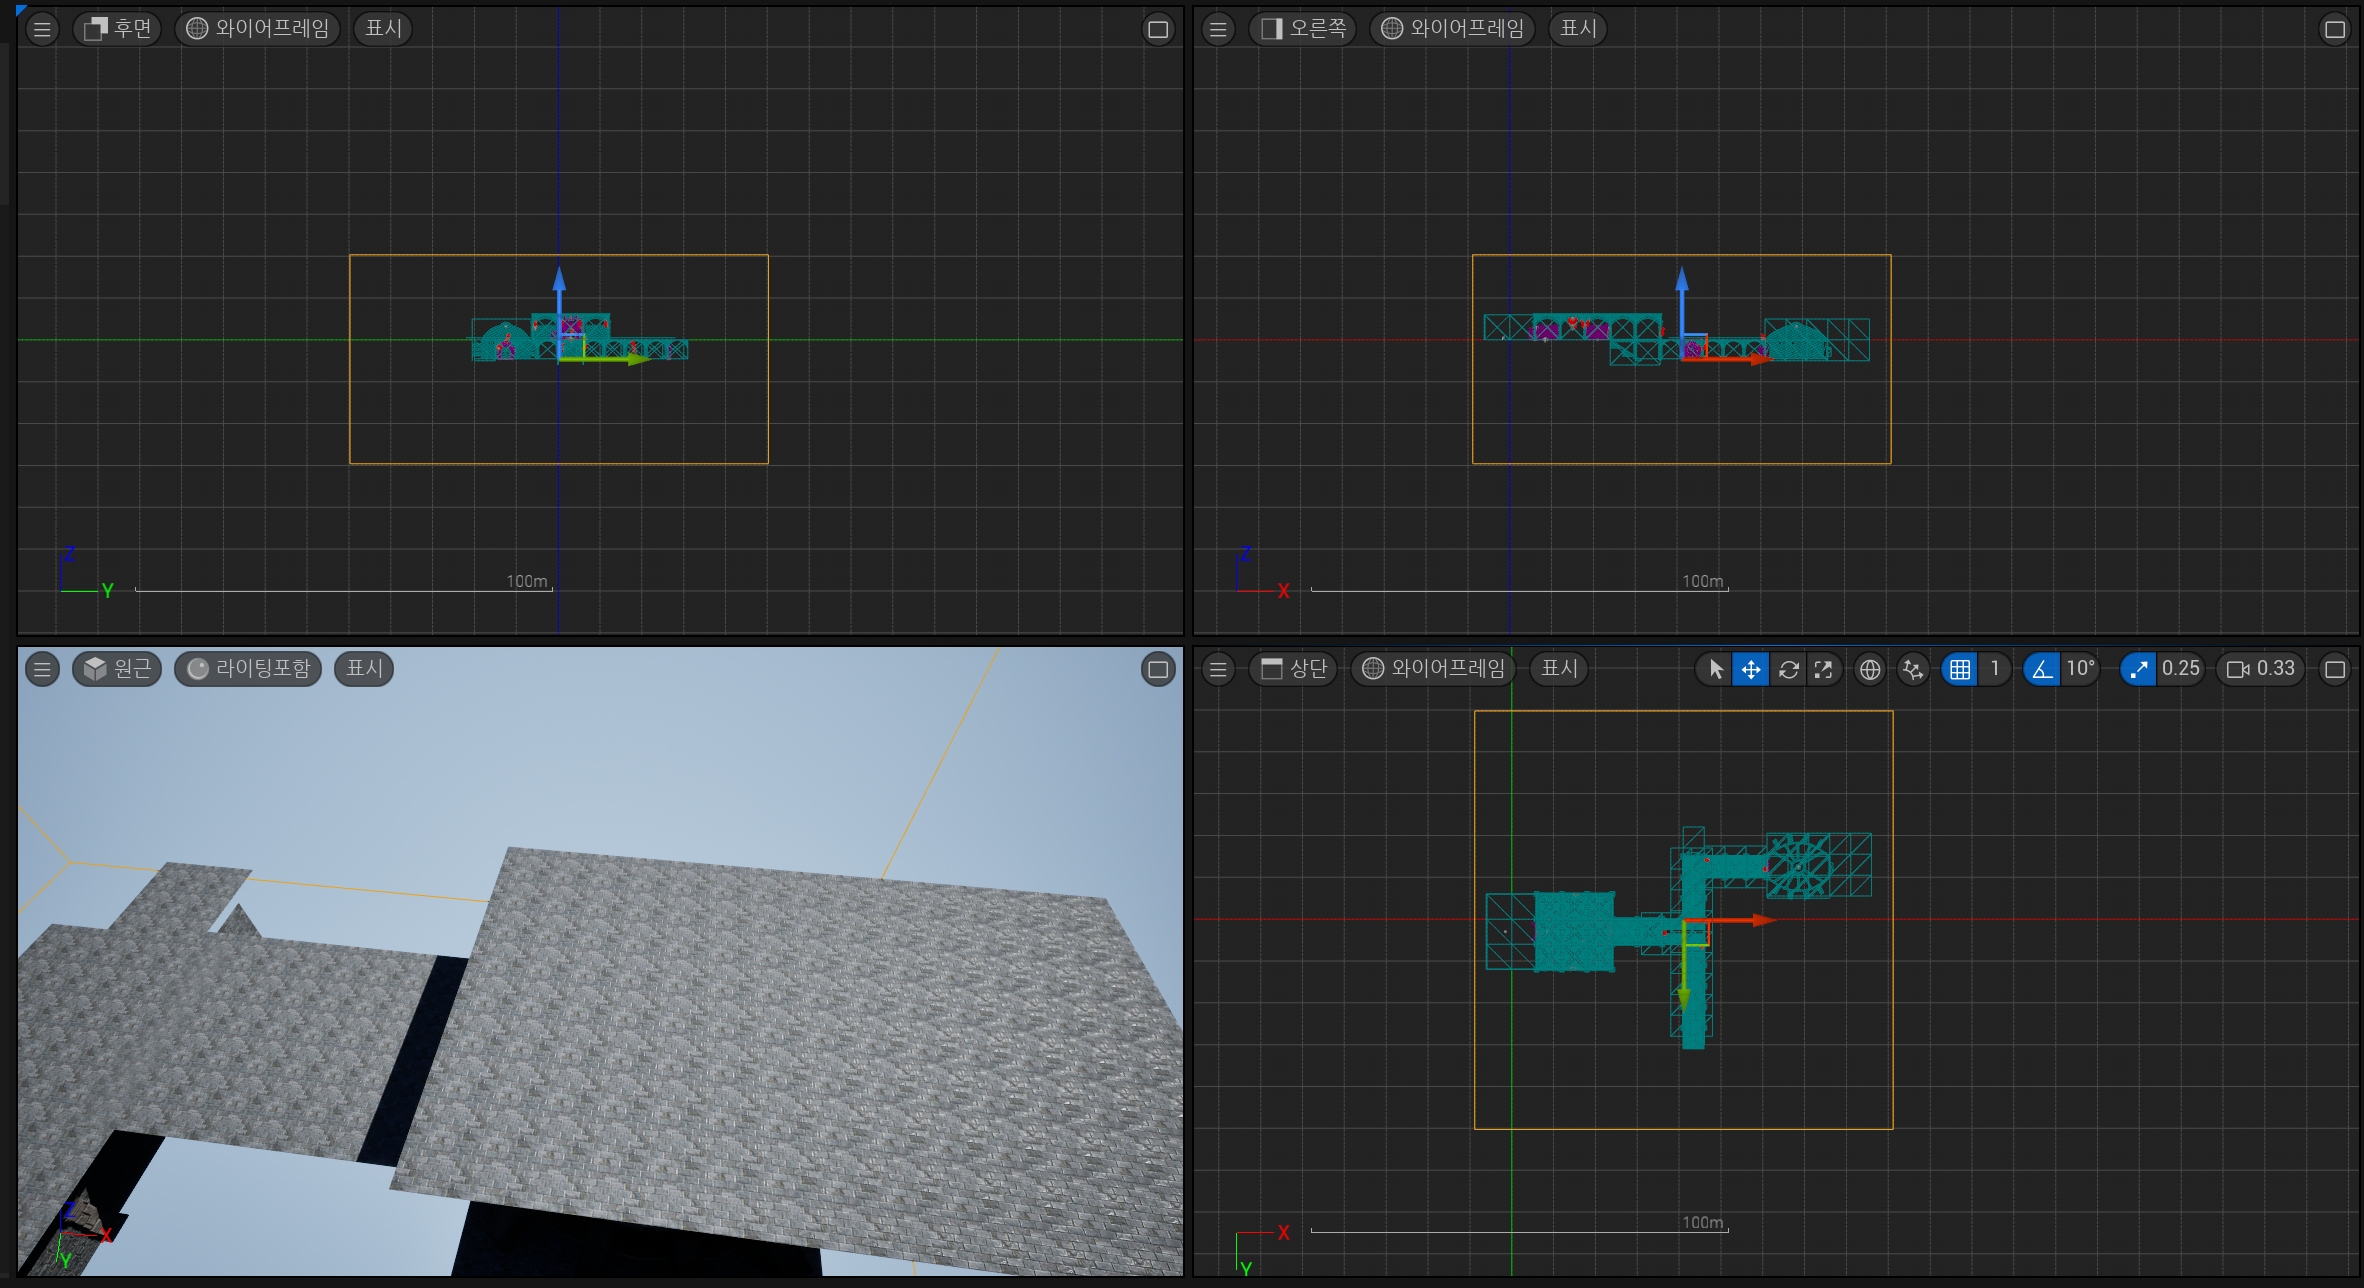2364x1288 pixels.
Task: Click the surface snapping icon
Action: click(x=1912, y=669)
